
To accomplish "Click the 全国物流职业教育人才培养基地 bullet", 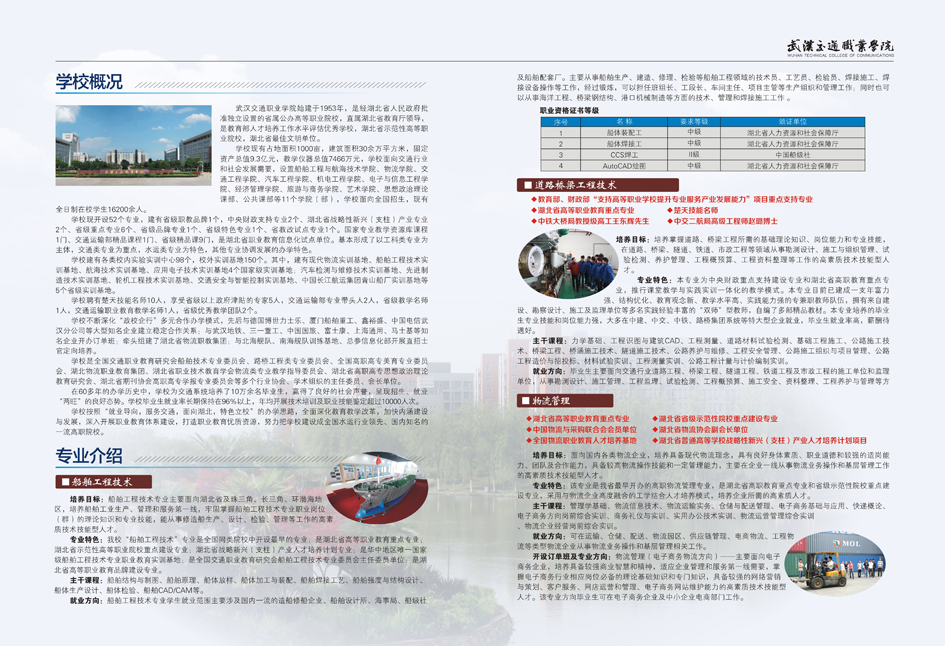I will tap(582, 441).
